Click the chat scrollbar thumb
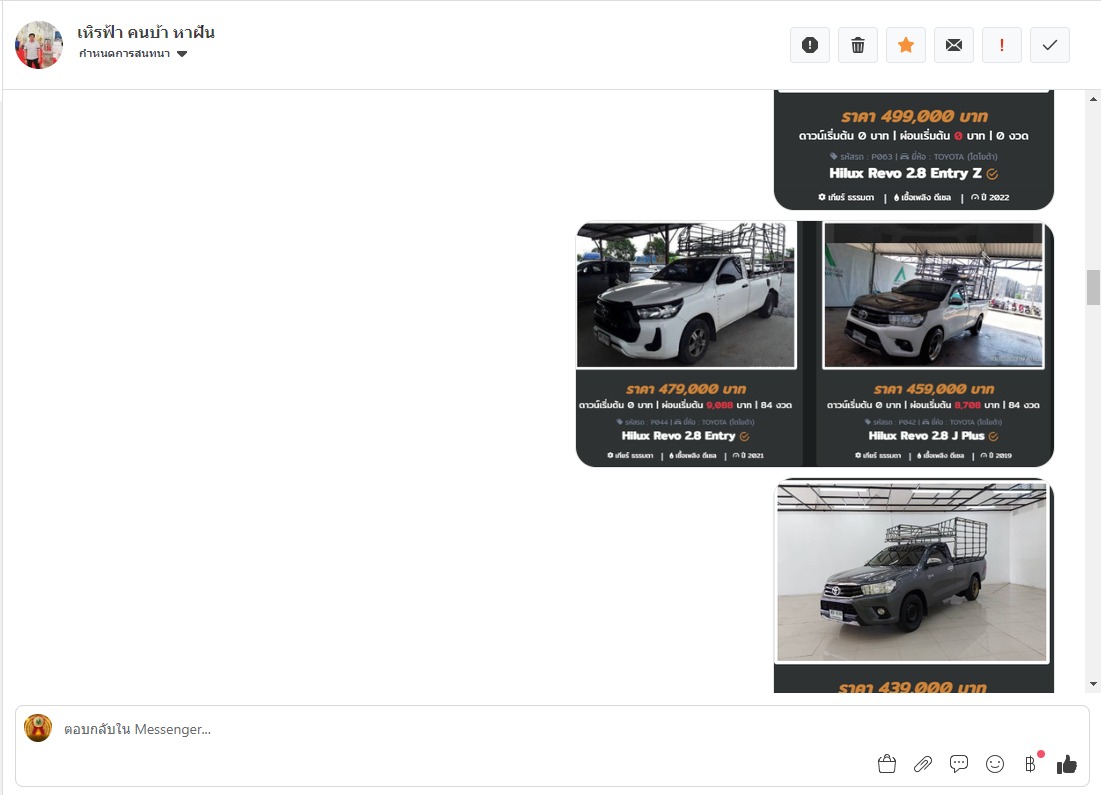 click(x=1093, y=287)
